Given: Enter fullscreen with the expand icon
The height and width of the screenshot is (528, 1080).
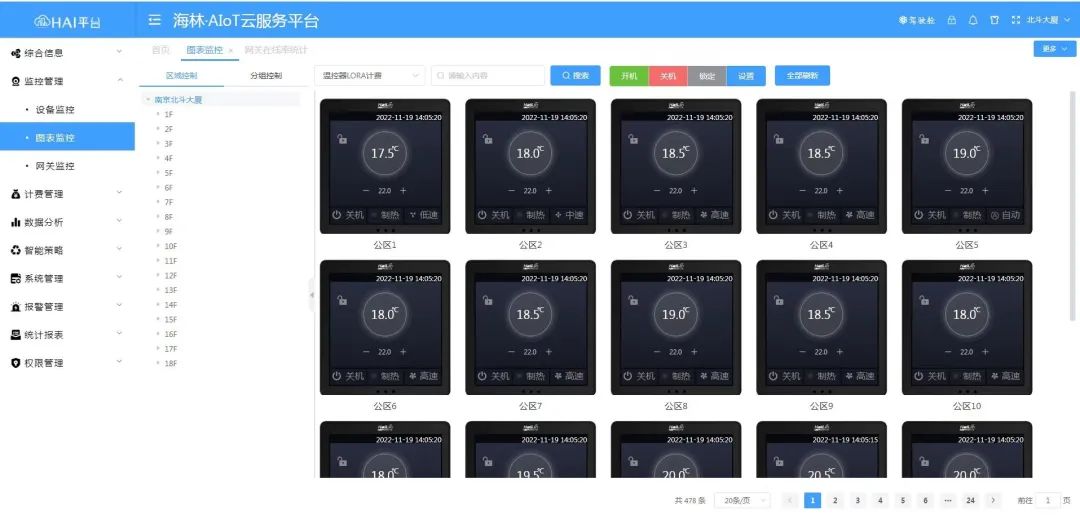Looking at the screenshot, I should [1016, 20].
